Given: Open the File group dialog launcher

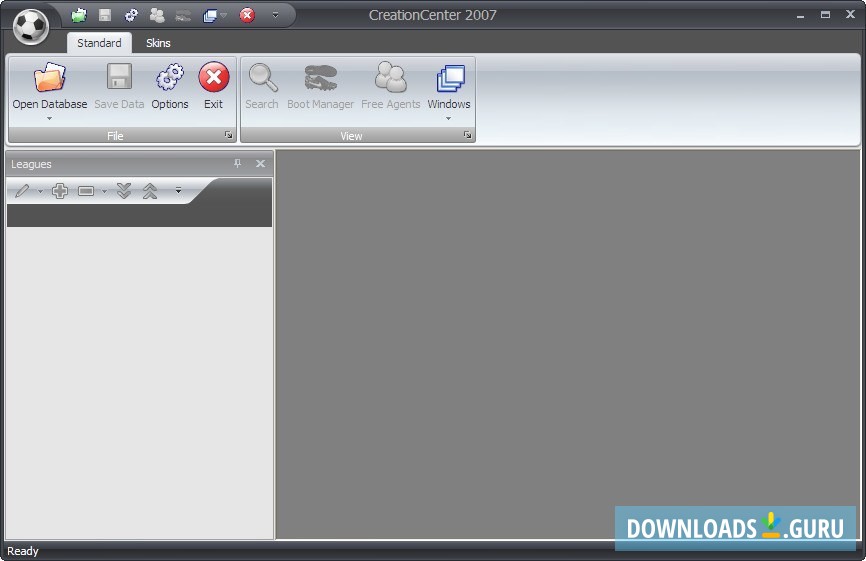Looking at the screenshot, I should [x=228, y=135].
